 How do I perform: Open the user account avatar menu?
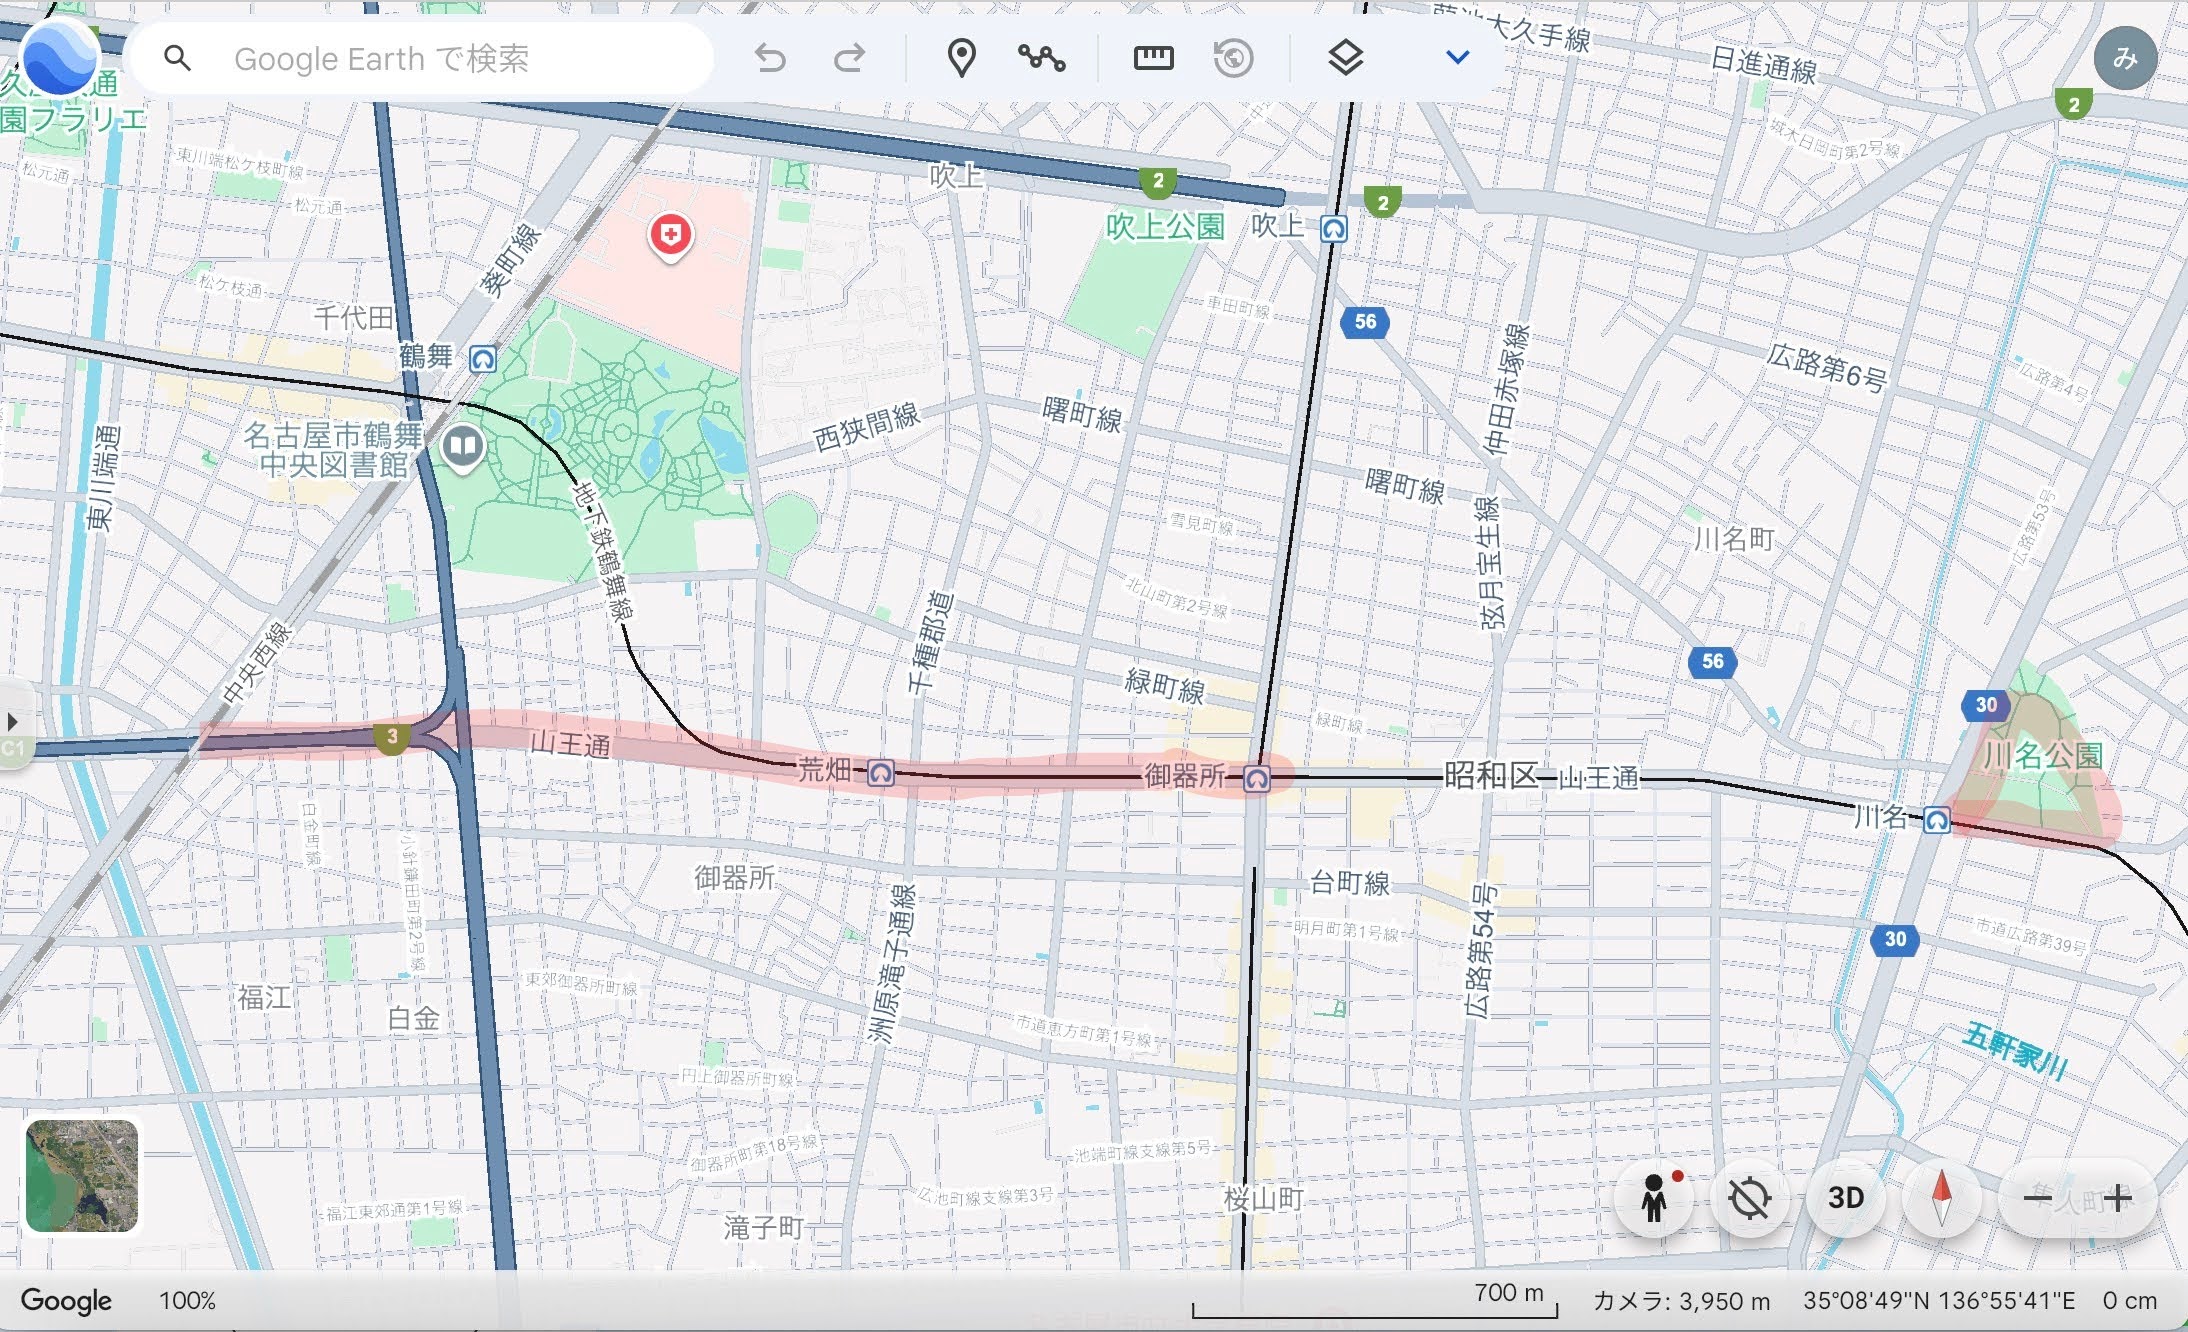[x=2124, y=59]
